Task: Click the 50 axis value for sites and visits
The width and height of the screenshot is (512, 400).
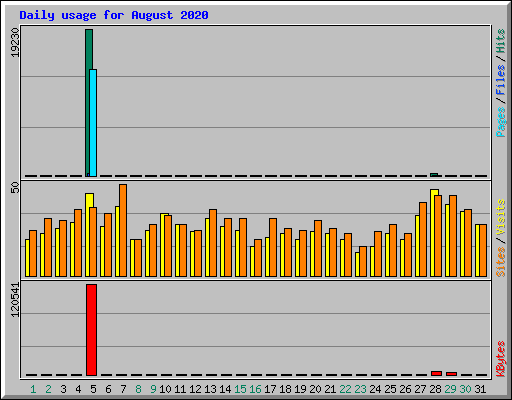Action: click(15, 188)
